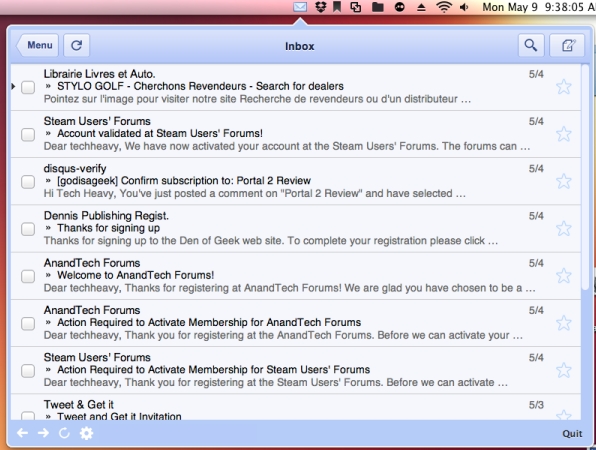596x450 pixels.
Task: Tick Welcome to AnandTech Forums checkbox
Action: pyautogui.click(x=28, y=276)
